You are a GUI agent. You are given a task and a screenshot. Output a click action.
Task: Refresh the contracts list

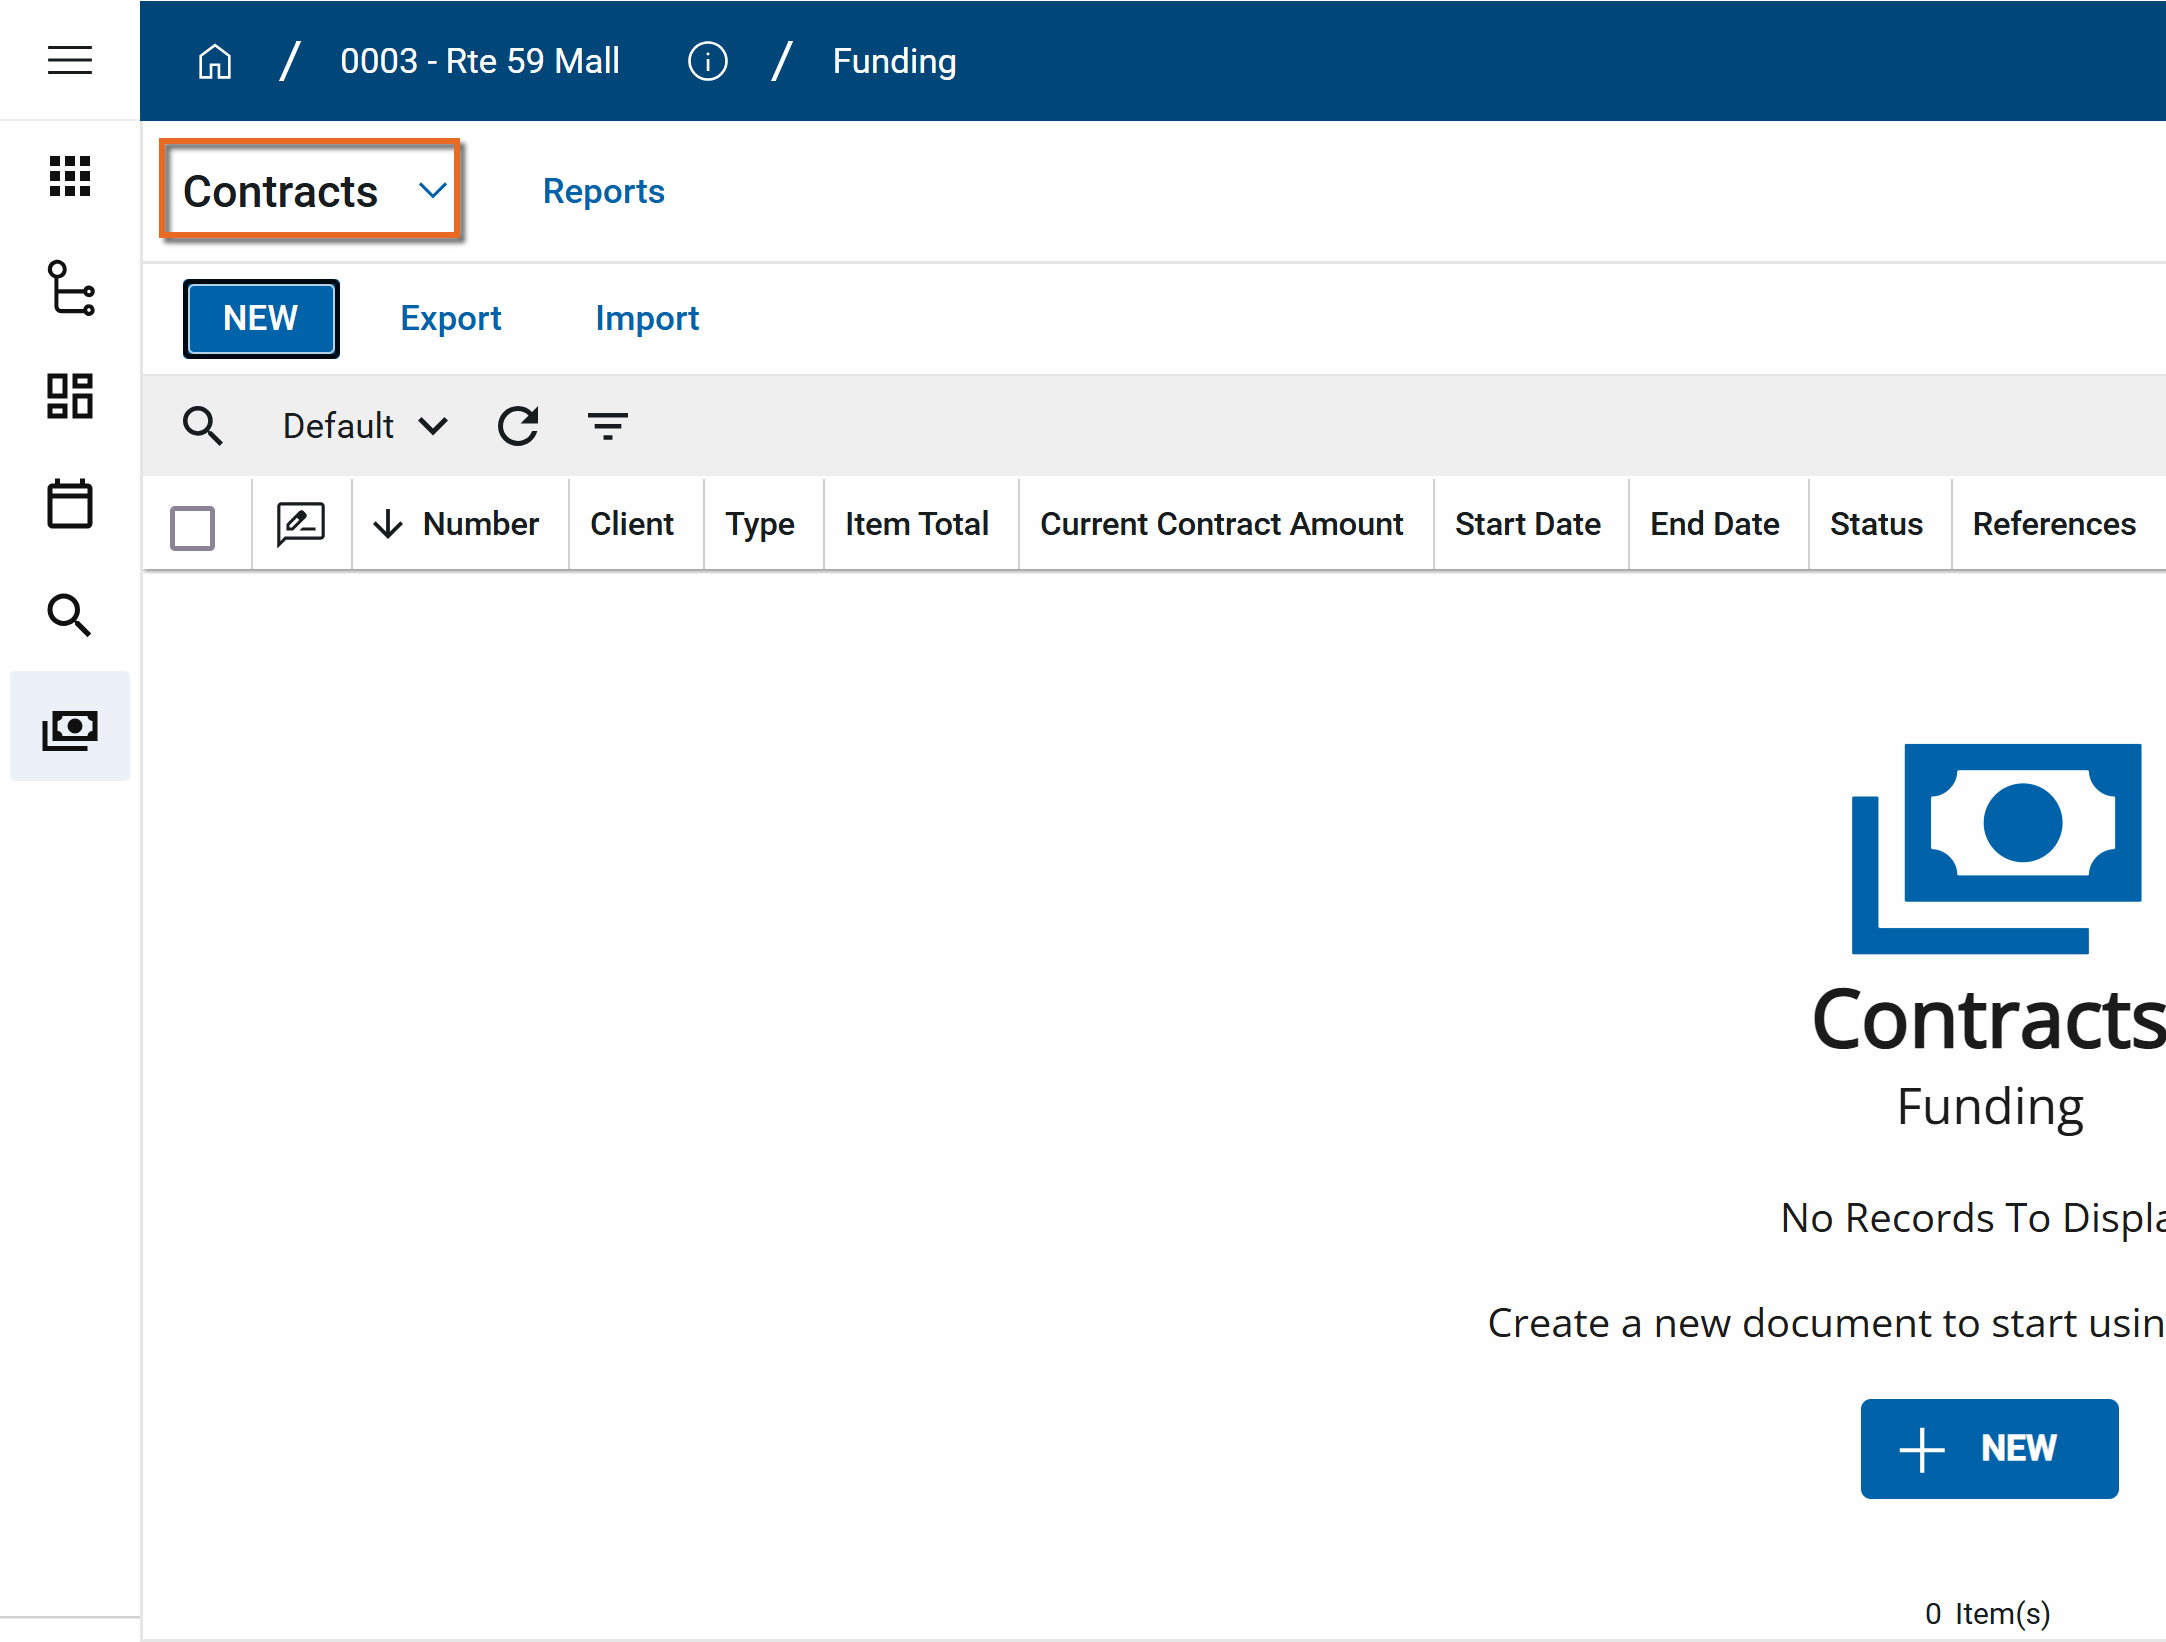point(518,426)
